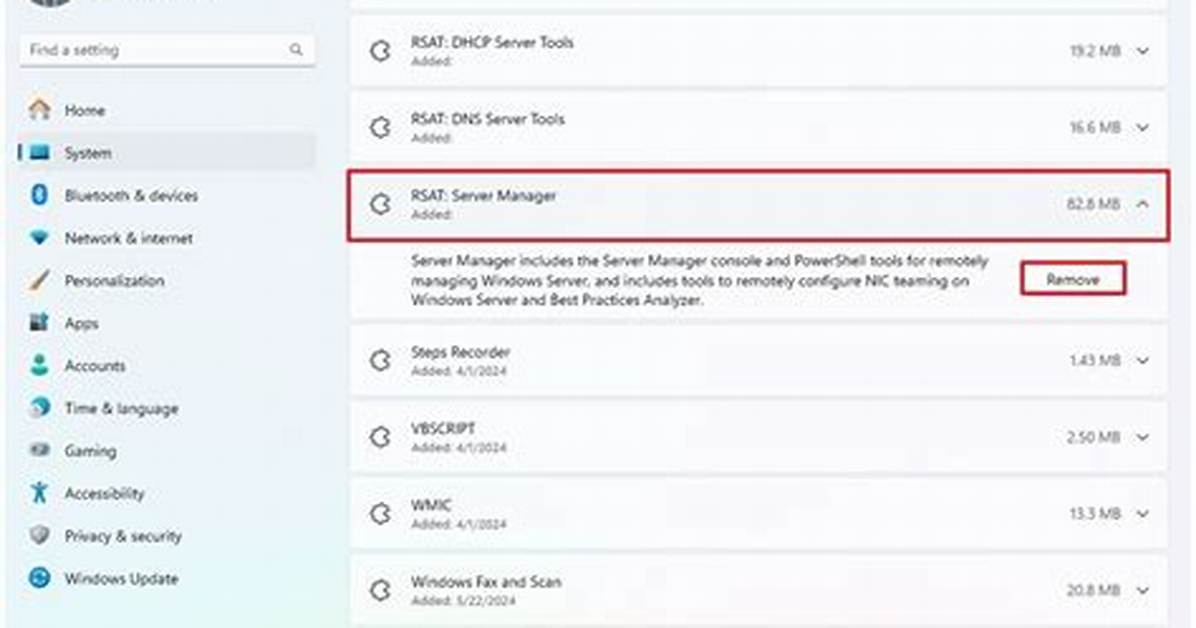Click the Windows Update sync icon

click(x=40, y=578)
